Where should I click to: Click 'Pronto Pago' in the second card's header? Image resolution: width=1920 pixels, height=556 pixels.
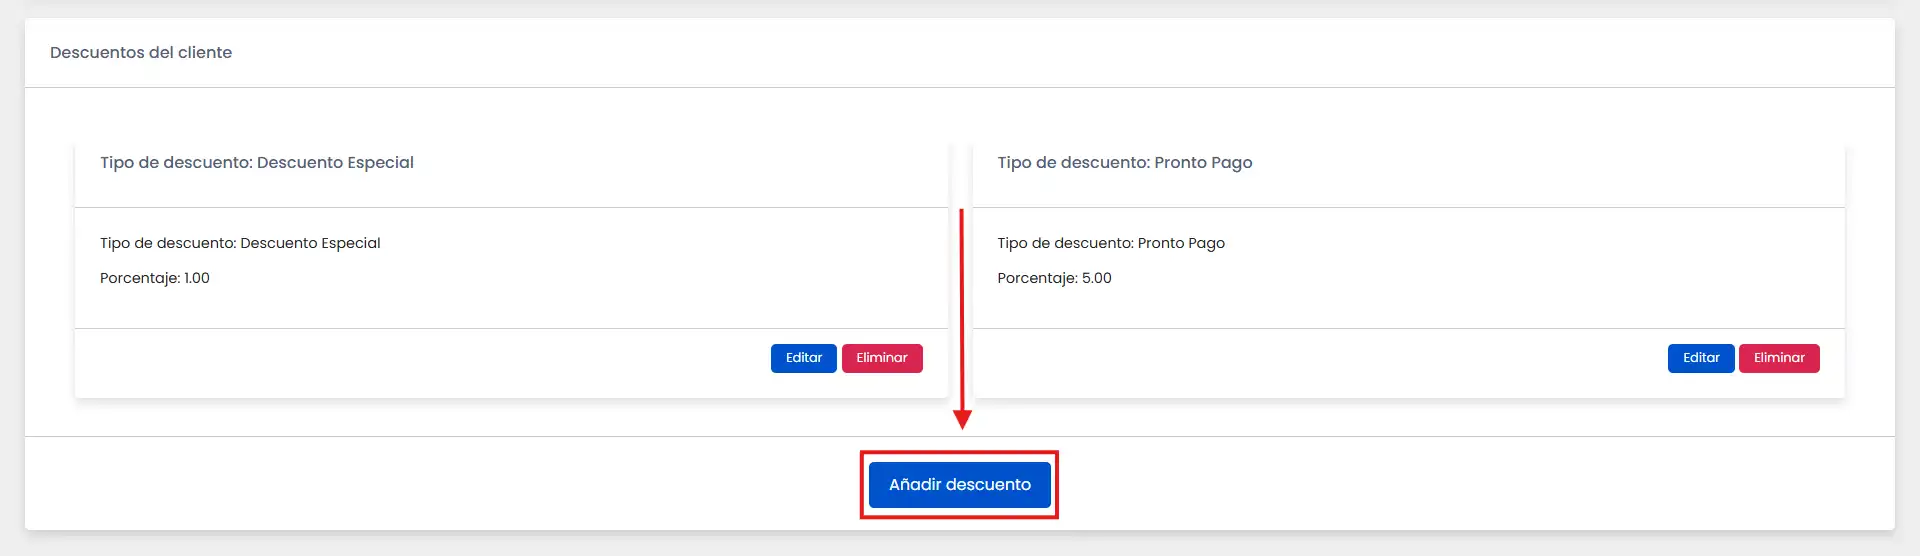[1203, 163]
